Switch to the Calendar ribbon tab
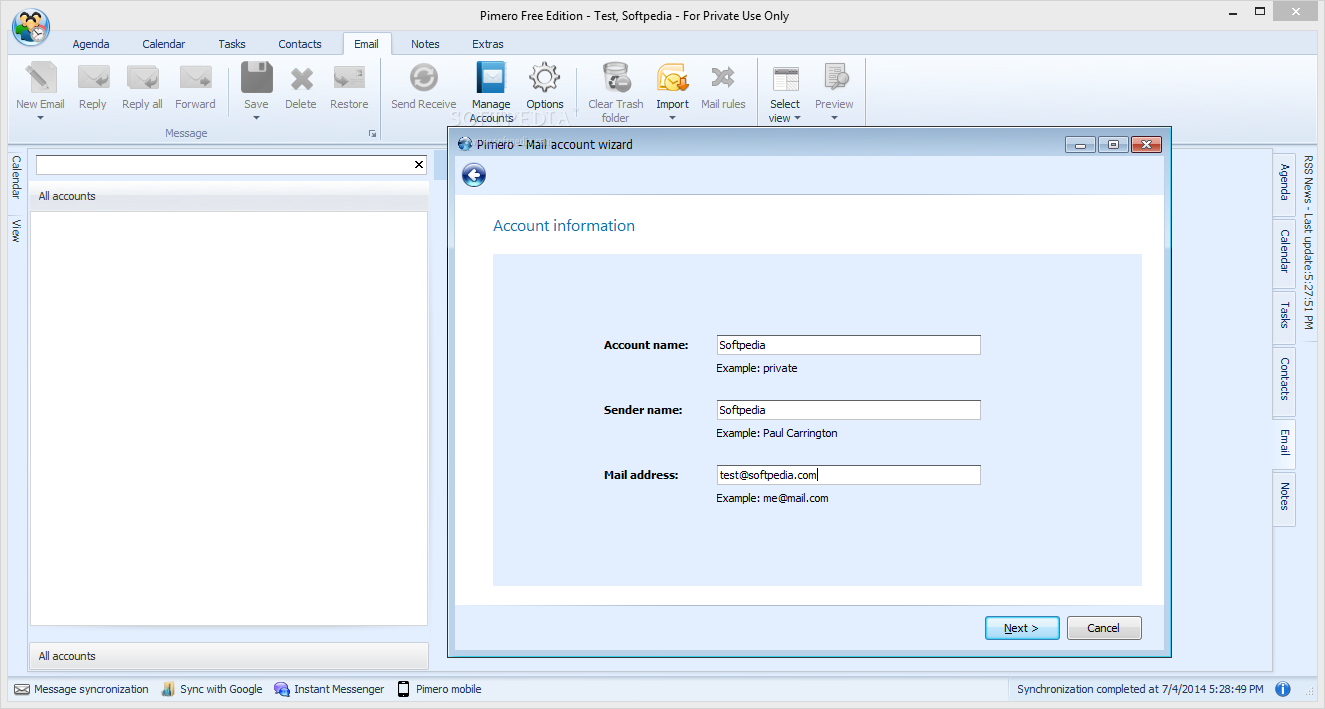 164,44
